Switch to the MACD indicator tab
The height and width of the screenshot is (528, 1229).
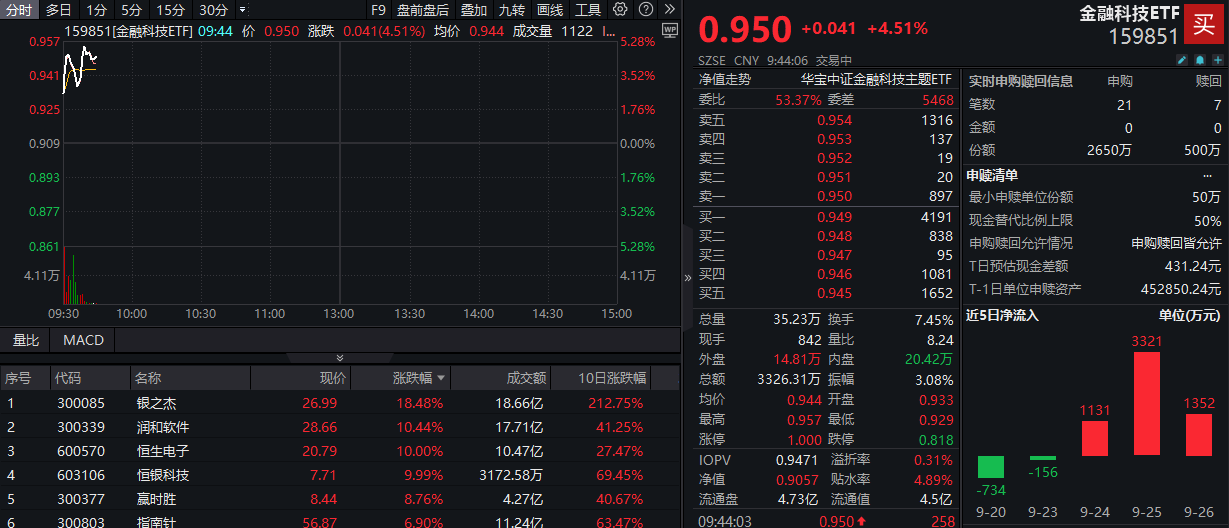[x=83, y=340]
